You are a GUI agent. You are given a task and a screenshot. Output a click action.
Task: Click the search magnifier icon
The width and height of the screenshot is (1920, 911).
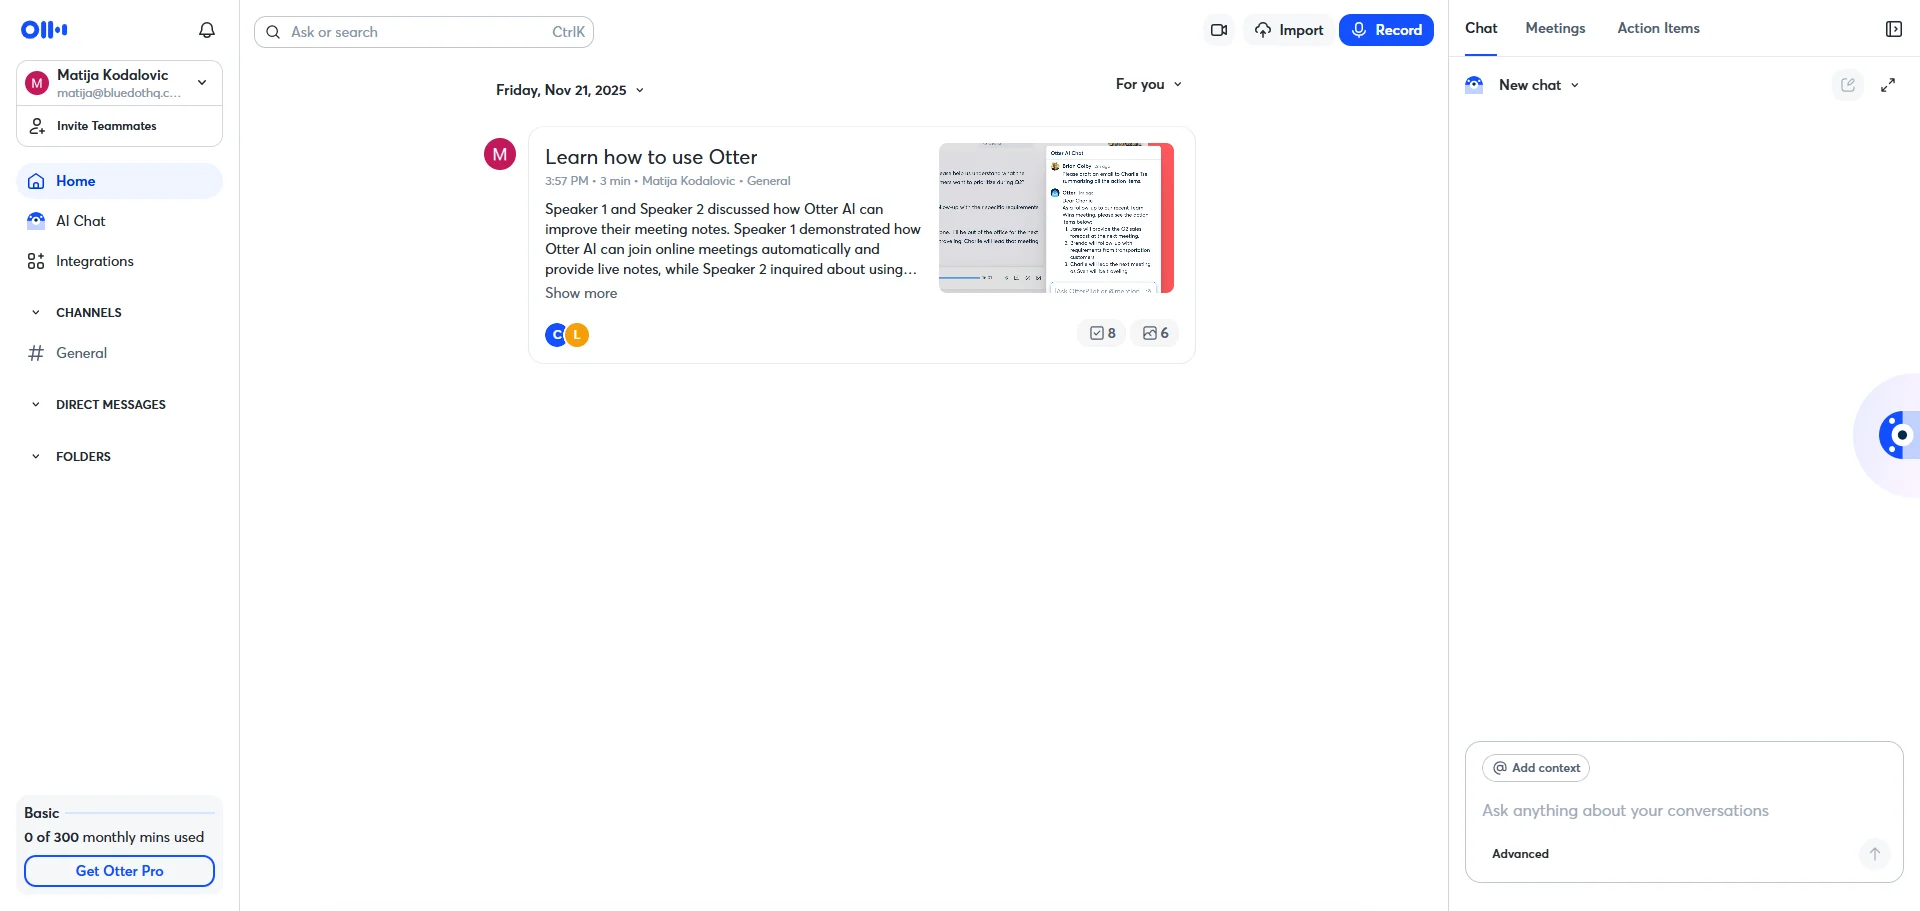pyautogui.click(x=273, y=32)
